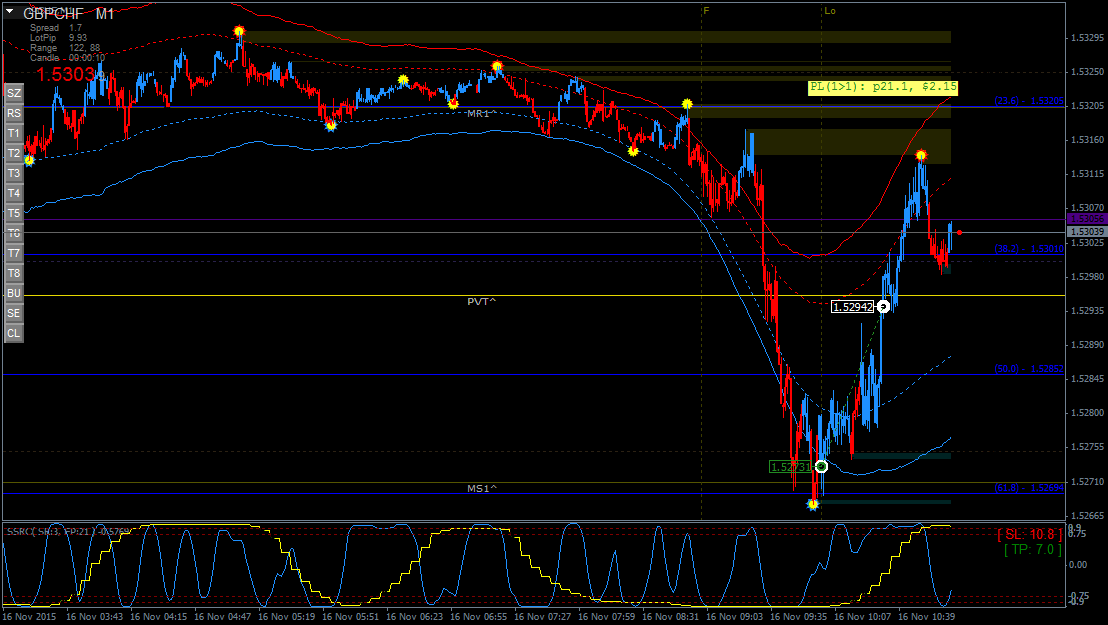Select the T2 button

(13, 153)
